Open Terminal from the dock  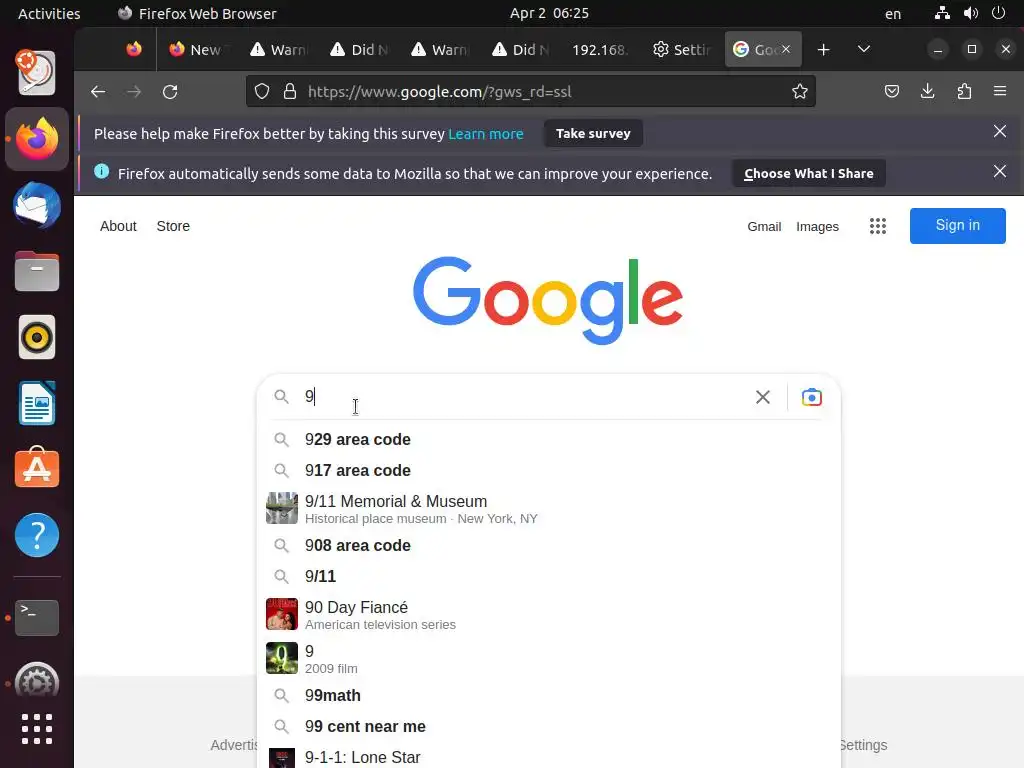tap(37, 618)
